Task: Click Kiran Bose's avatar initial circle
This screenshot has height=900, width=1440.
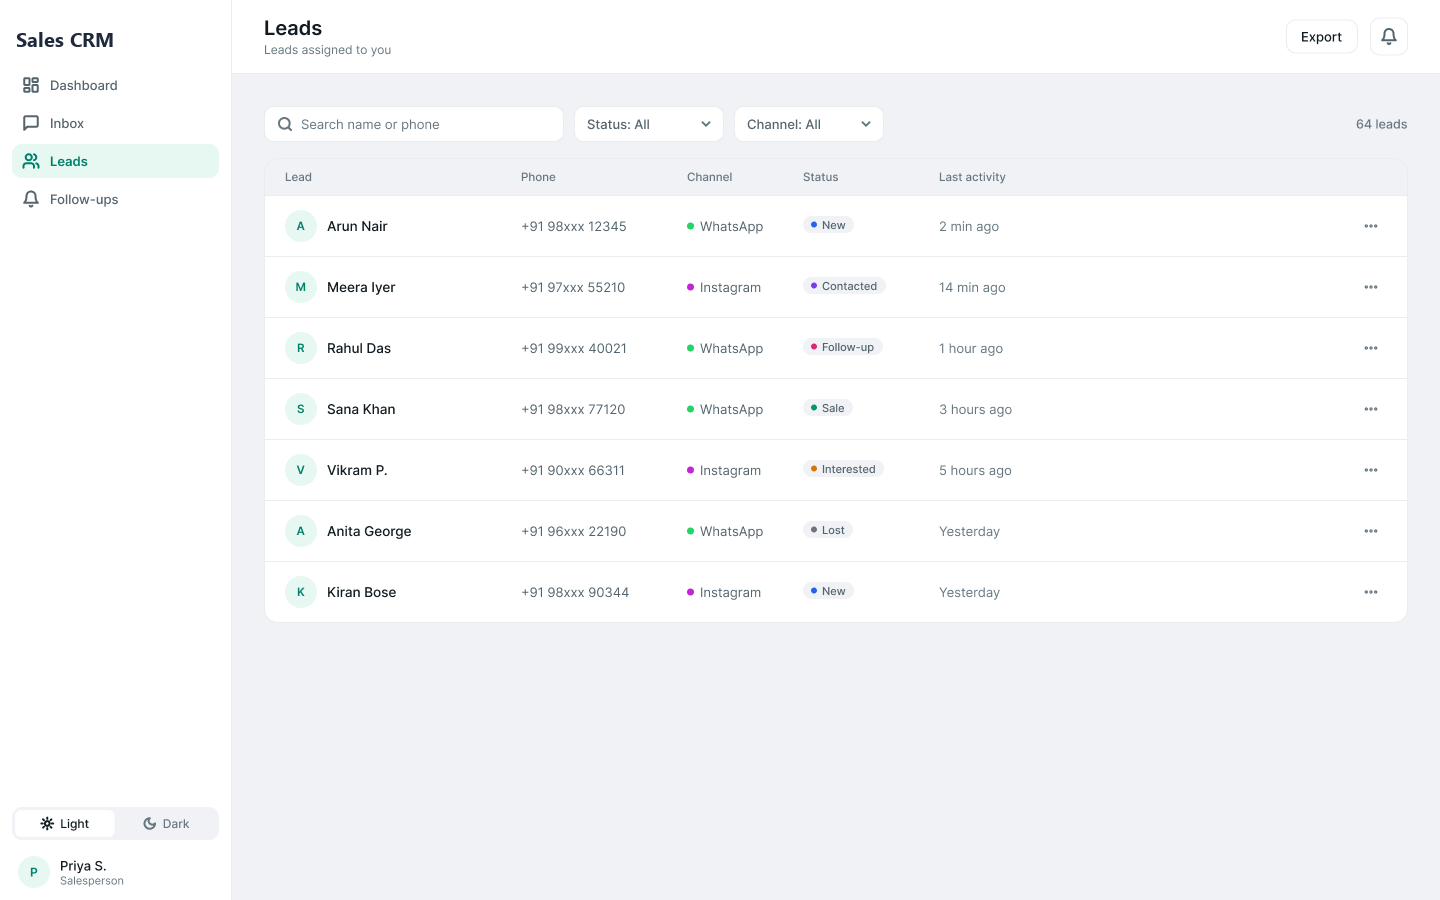Action: coord(301,592)
